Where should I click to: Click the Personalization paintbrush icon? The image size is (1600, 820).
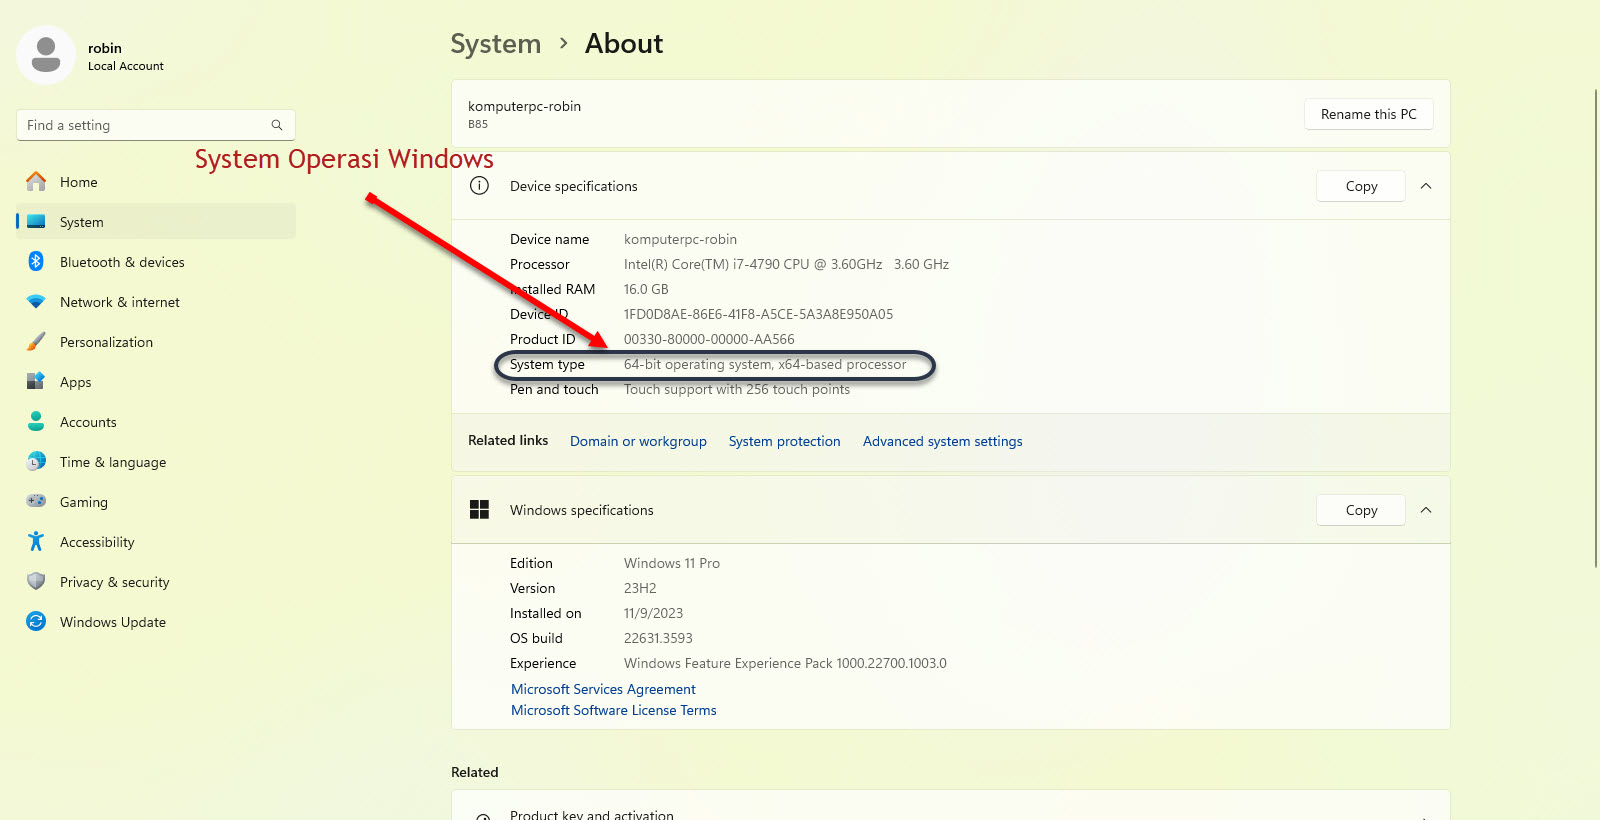(x=36, y=341)
